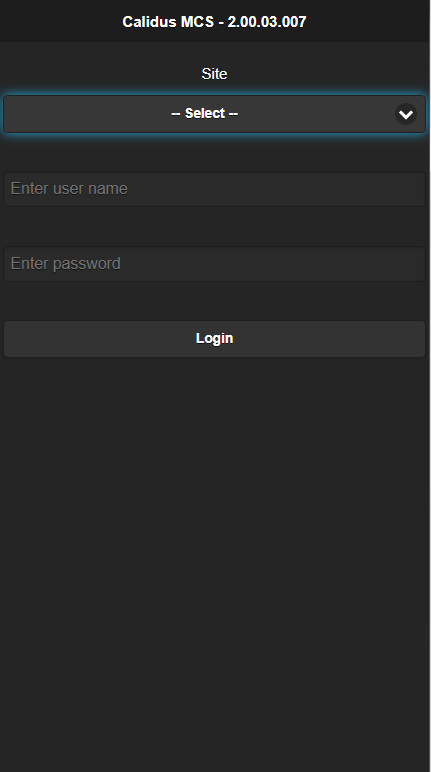Click the '-- Select --' text

pos(204,113)
